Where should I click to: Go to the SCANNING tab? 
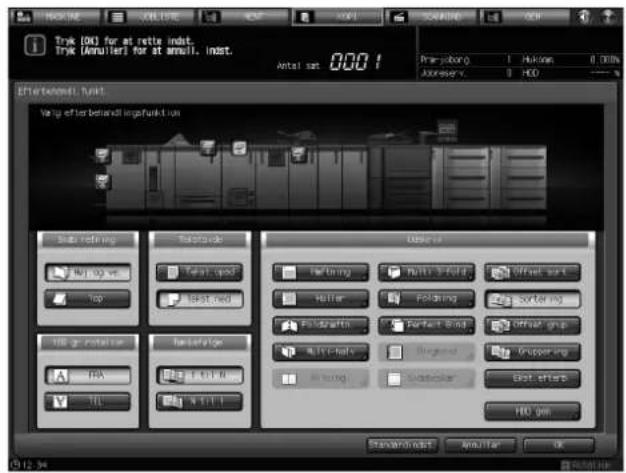pos(432,17)
